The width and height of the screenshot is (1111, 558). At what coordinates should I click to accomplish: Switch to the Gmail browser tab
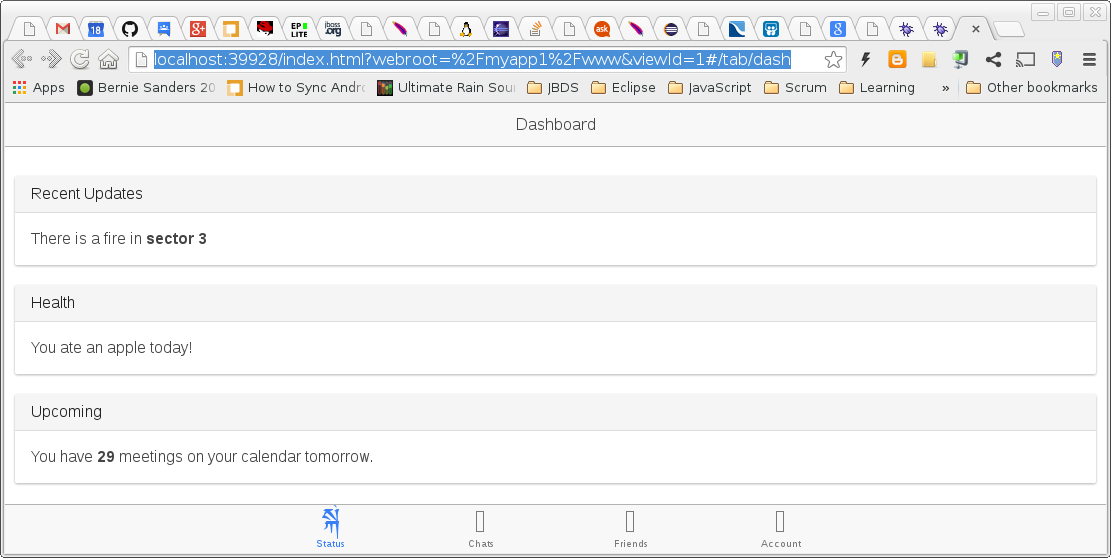click(x=62, y=29)
